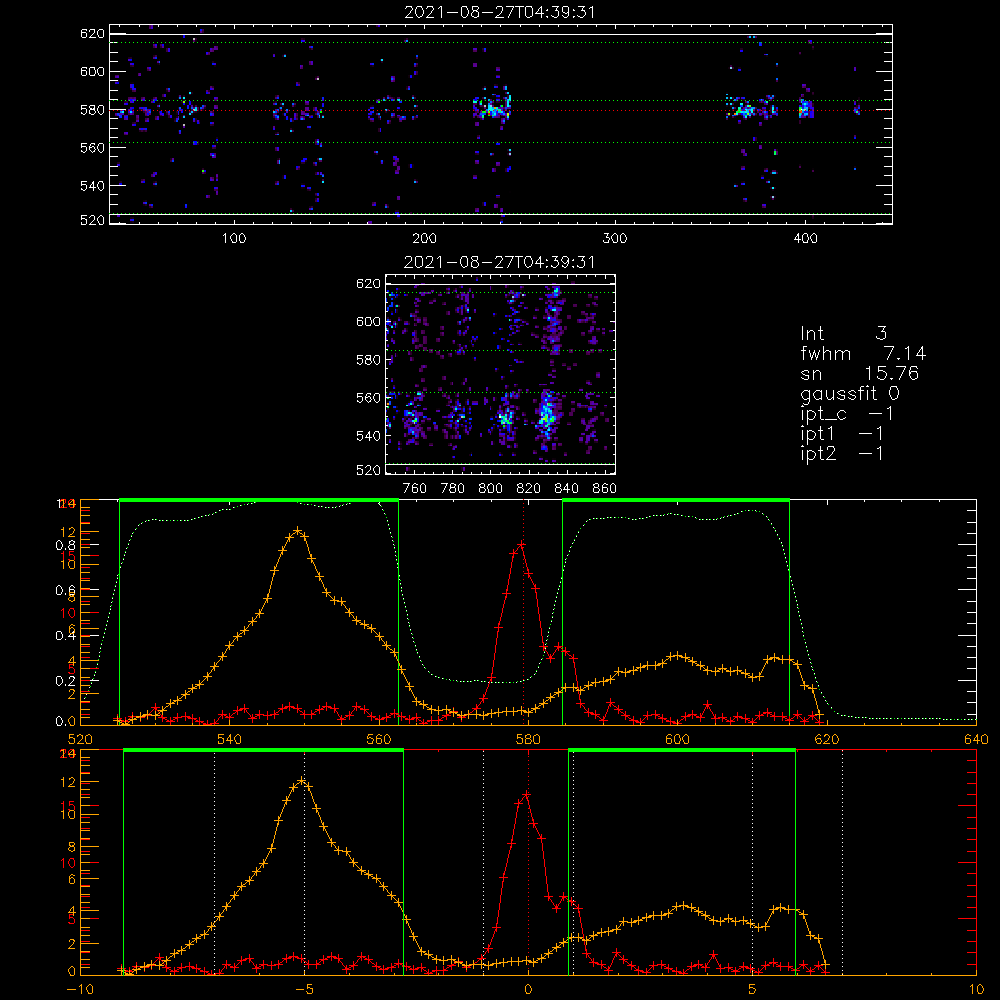Click x-axis label 620 of the upper profile plot
Screen dimensions: 1000x1000
pyautogui.click(x=827, y=739)
